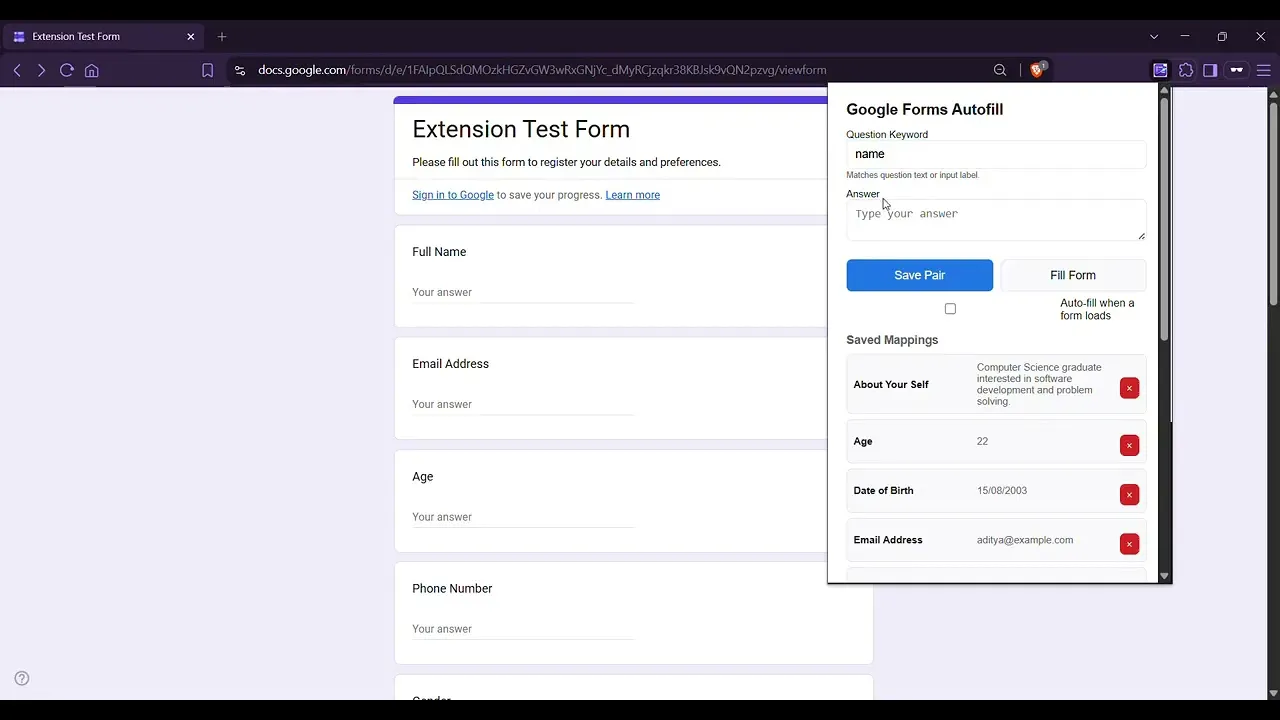Click the Age value 22 in mappings
This screenshot has height=720, width=1280.
coord(982,441)
